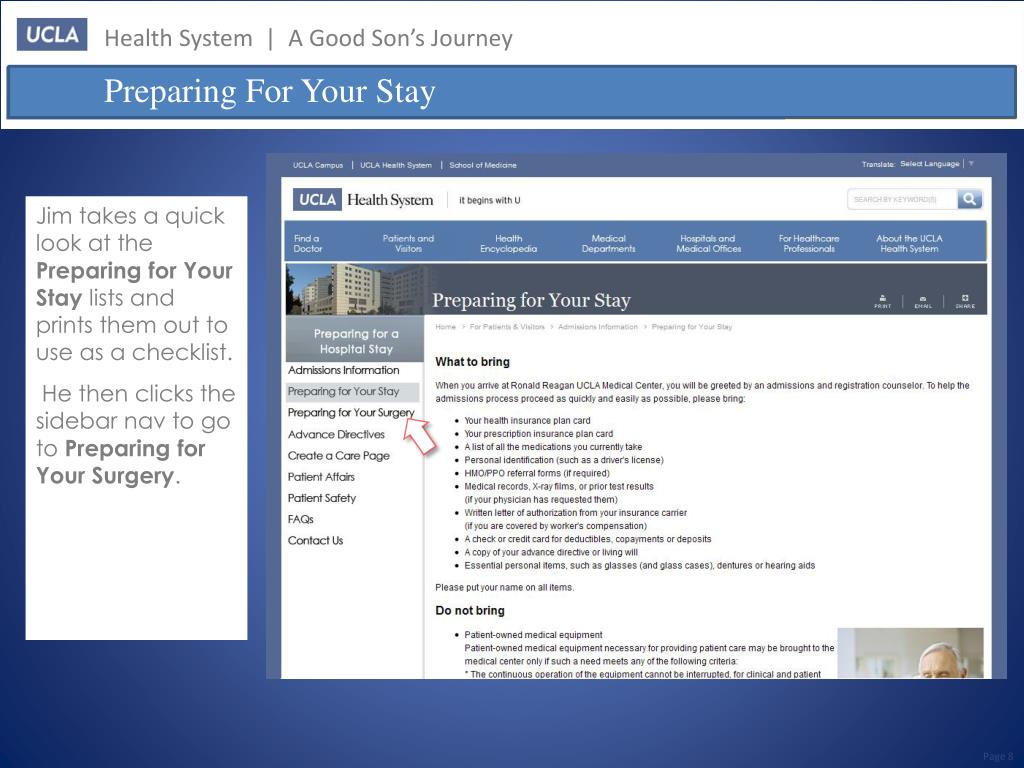Screen dimensions: 1024x768
Task: Click the Search by Keyword field
Action: click(x=902, y=199)
